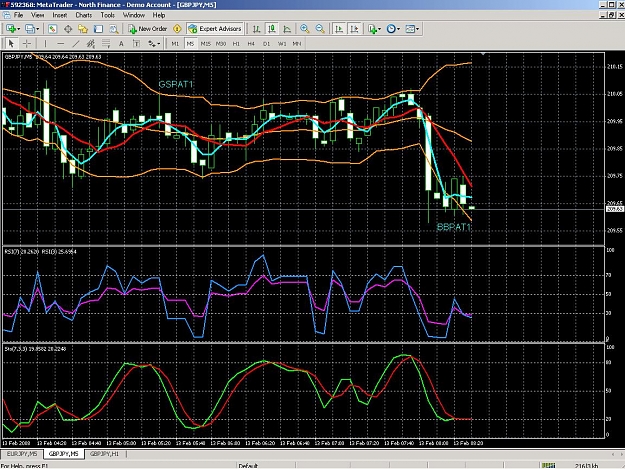Switch to Line Chart display

287,29
